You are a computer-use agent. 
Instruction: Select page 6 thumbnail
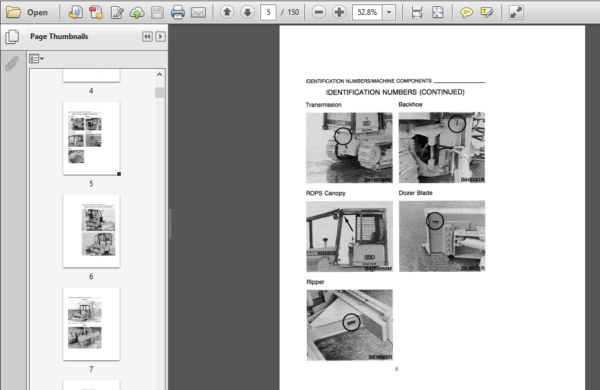click(x=91, y=231)
